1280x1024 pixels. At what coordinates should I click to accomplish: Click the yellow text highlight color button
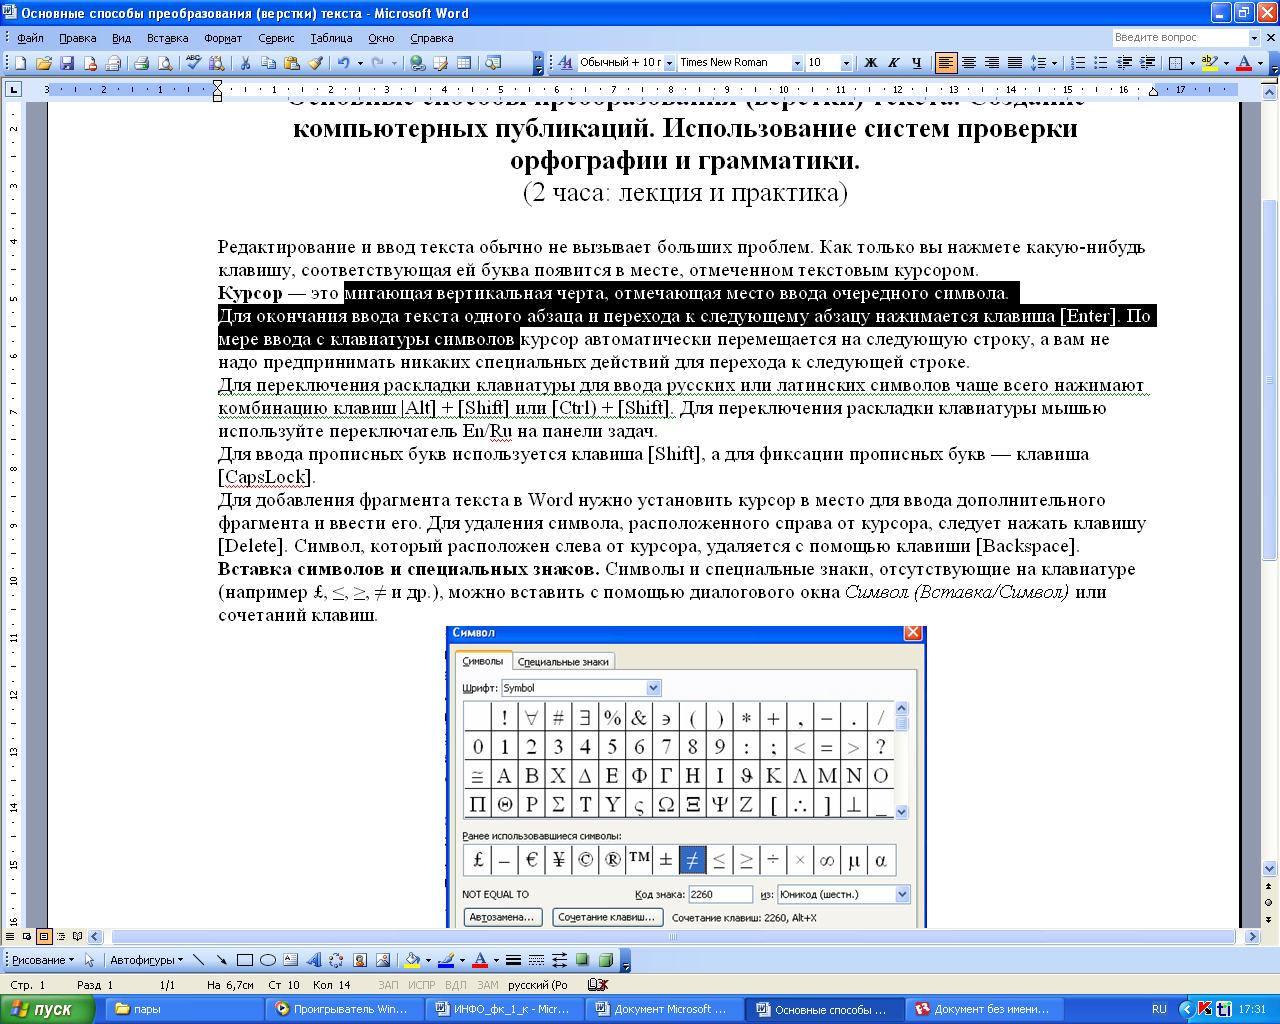click(x=1209, y=63)
